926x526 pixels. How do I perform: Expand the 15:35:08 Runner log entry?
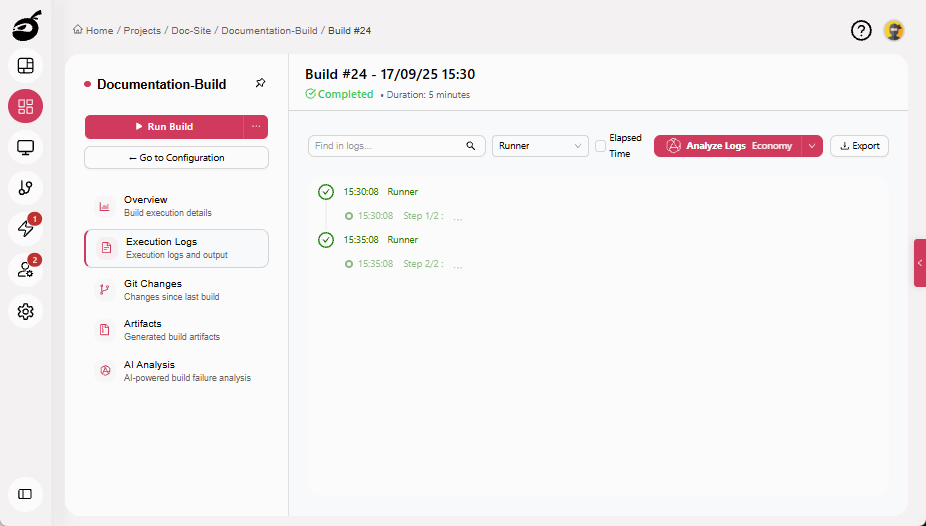pos(381,240)
